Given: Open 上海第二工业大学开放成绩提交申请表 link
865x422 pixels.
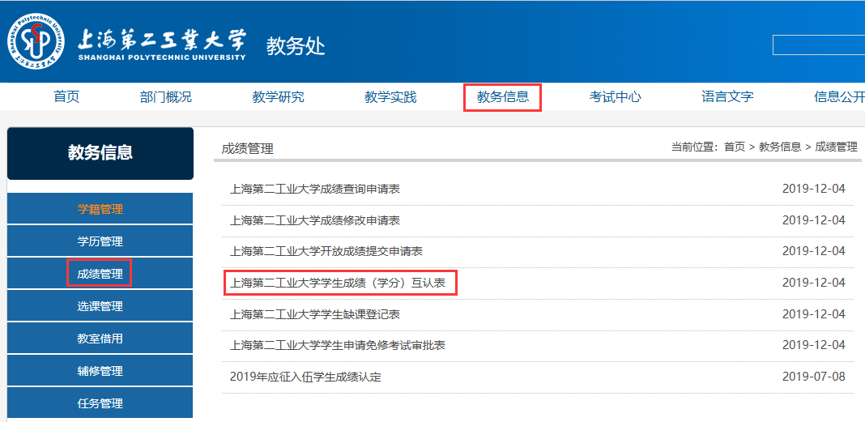Looking at the screenshot, I should [326, 252].
